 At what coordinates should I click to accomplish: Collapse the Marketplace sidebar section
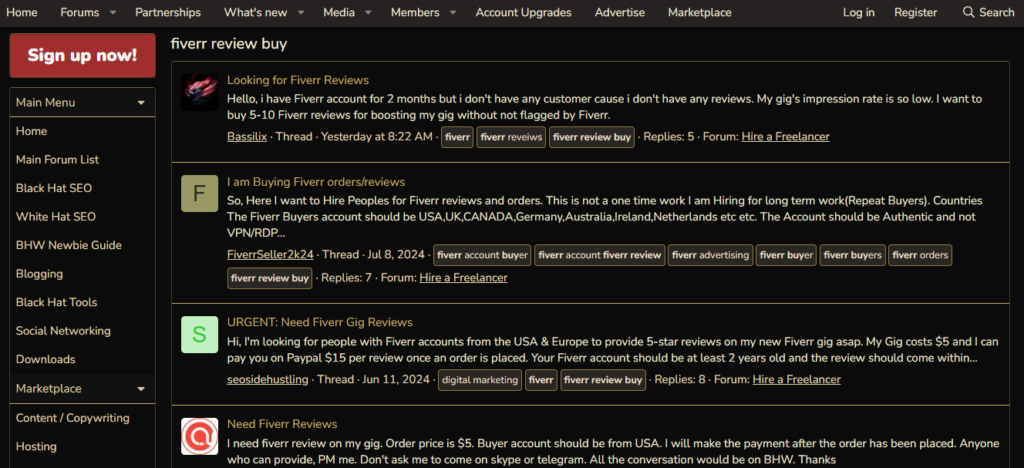[141, 389]
